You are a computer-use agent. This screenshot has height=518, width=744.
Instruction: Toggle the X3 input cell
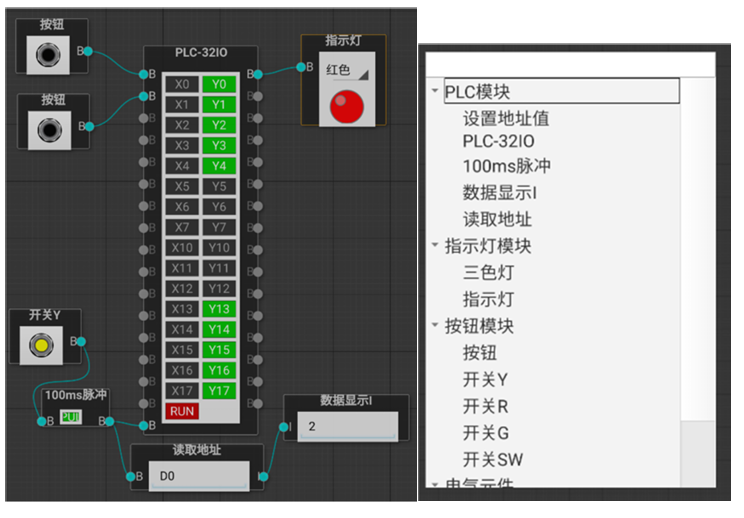[182, 146]
